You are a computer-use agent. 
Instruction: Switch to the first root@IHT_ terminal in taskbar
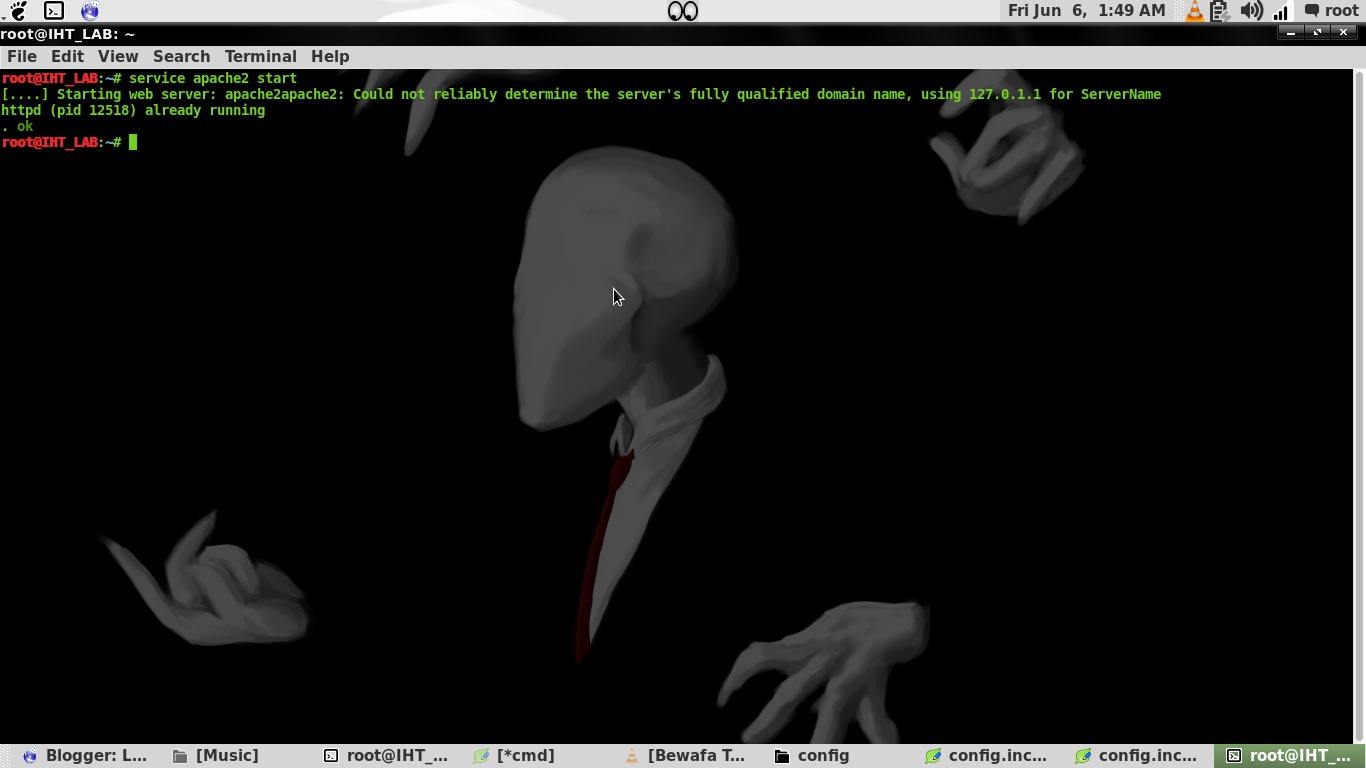coord(386,756)
